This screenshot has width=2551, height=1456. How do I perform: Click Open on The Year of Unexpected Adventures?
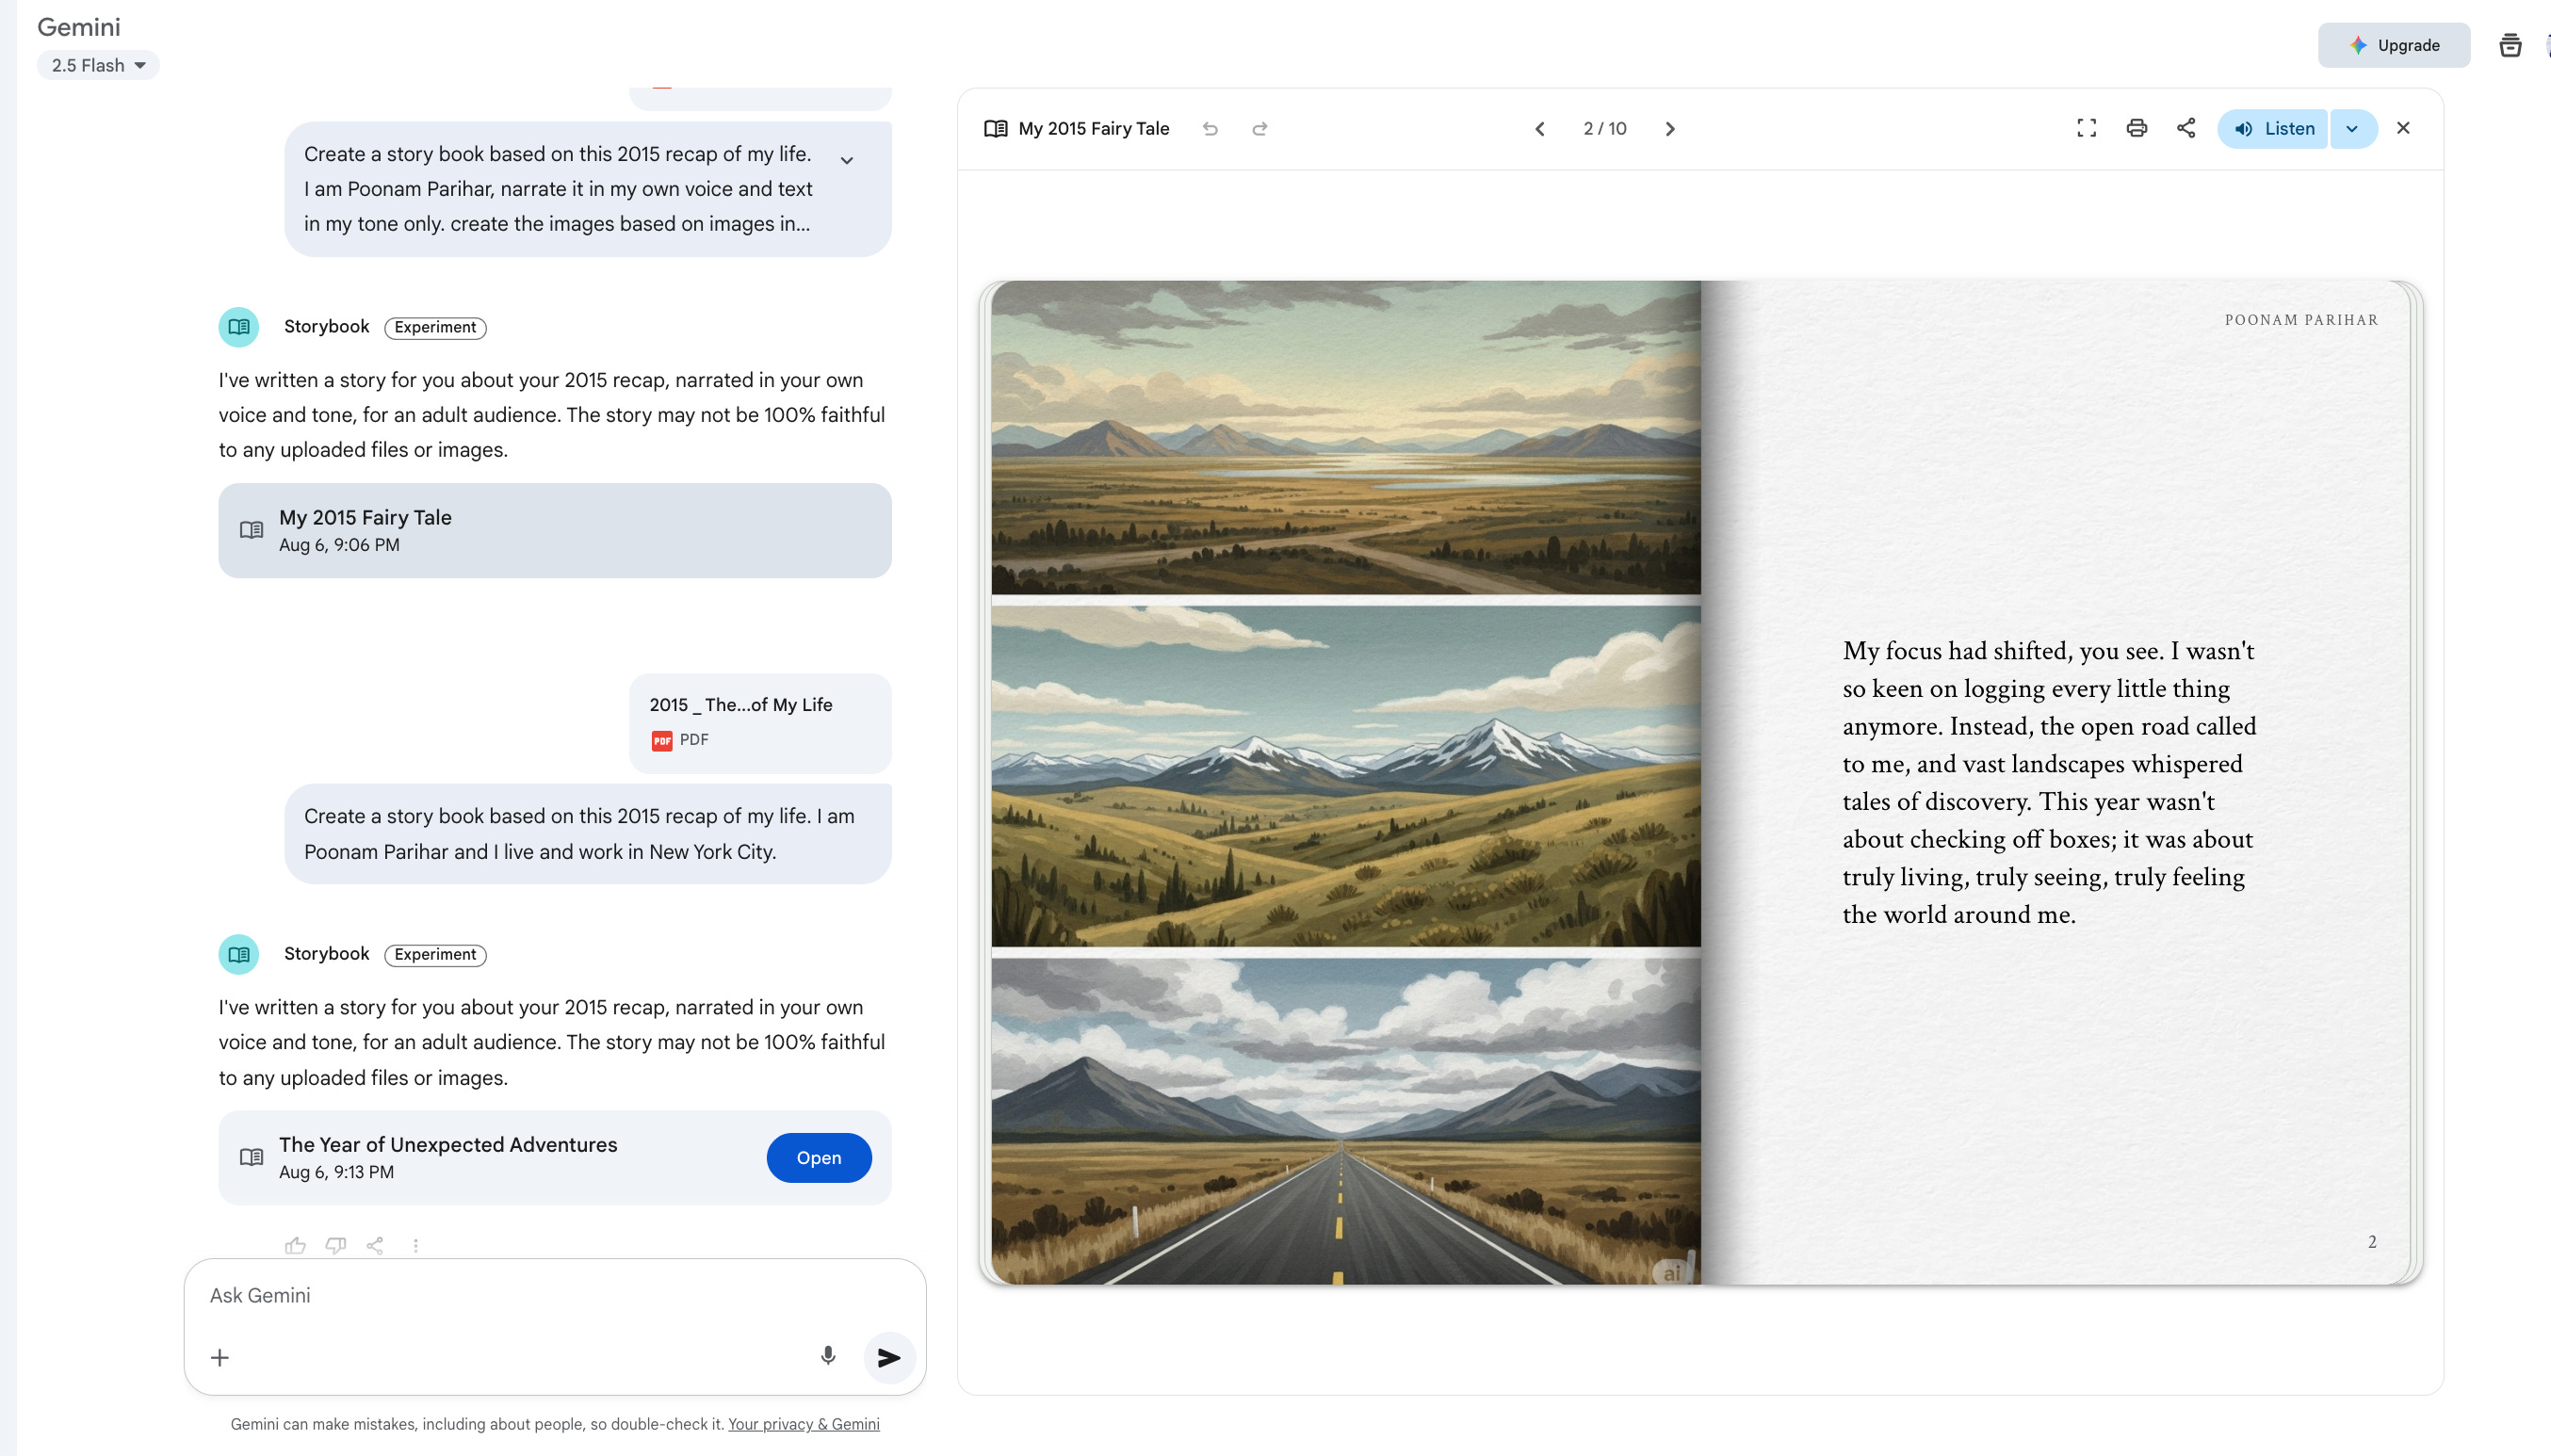(x=818, y=1157)
